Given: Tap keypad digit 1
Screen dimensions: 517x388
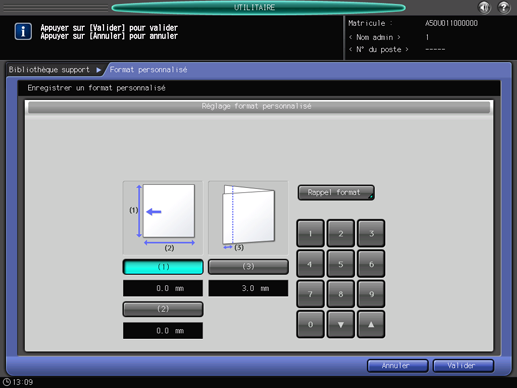Looking at the screenshot, I should (310, 234).
